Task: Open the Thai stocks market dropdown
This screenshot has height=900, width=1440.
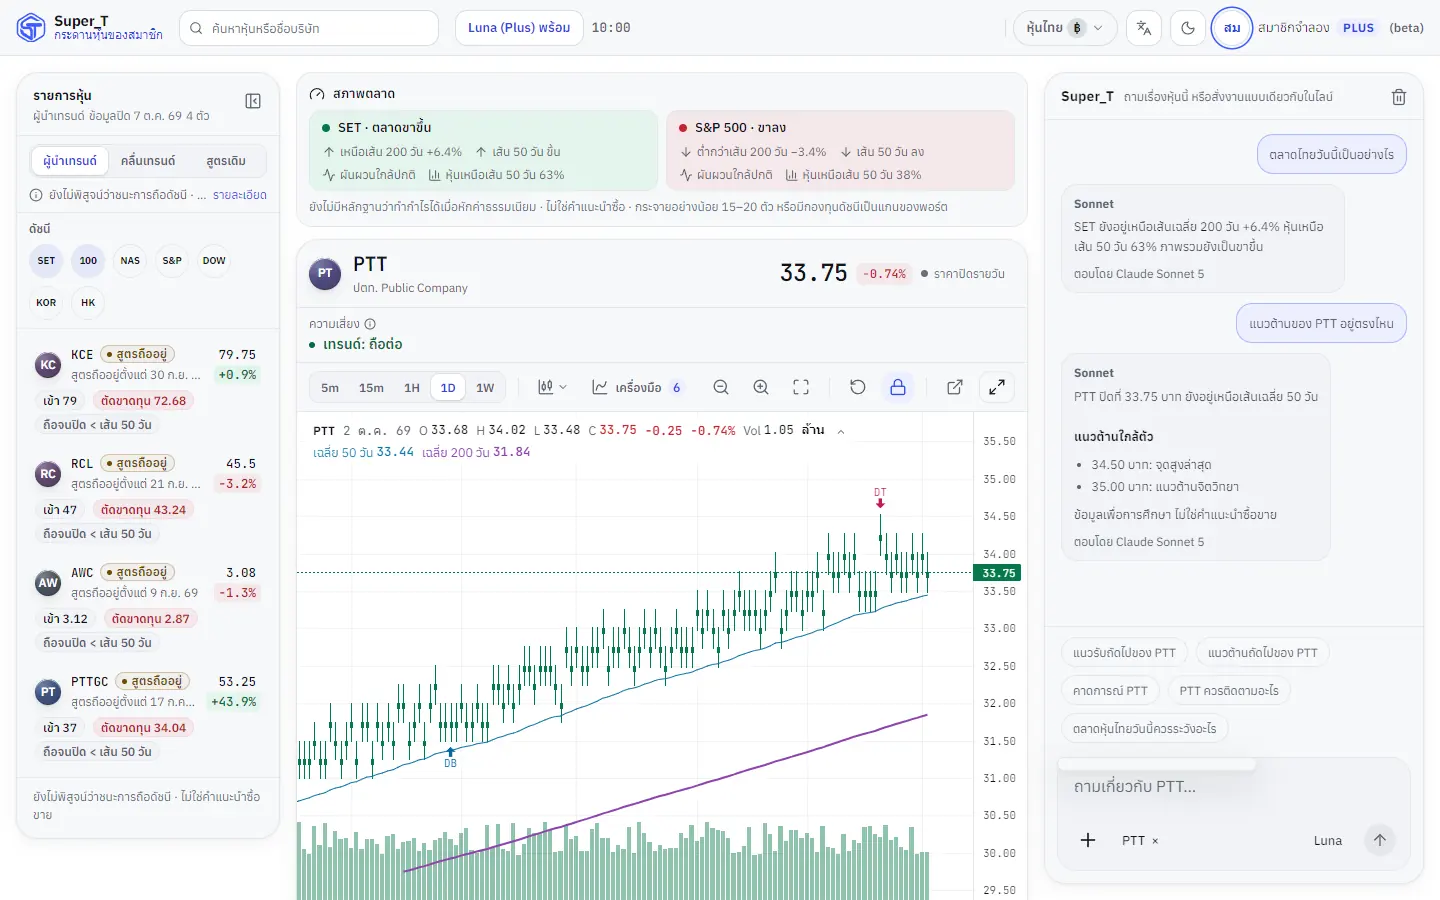Action: [x=1064, y=28]
